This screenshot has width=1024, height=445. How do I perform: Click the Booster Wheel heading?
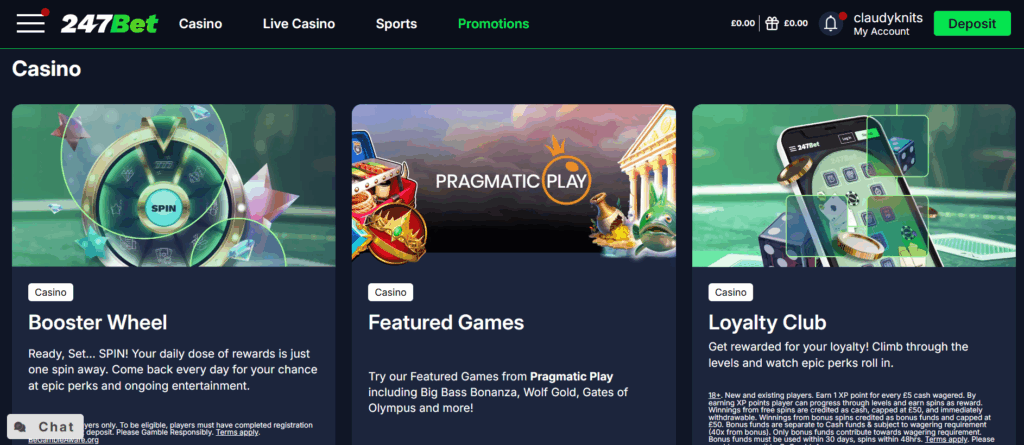tap(98, 322)
